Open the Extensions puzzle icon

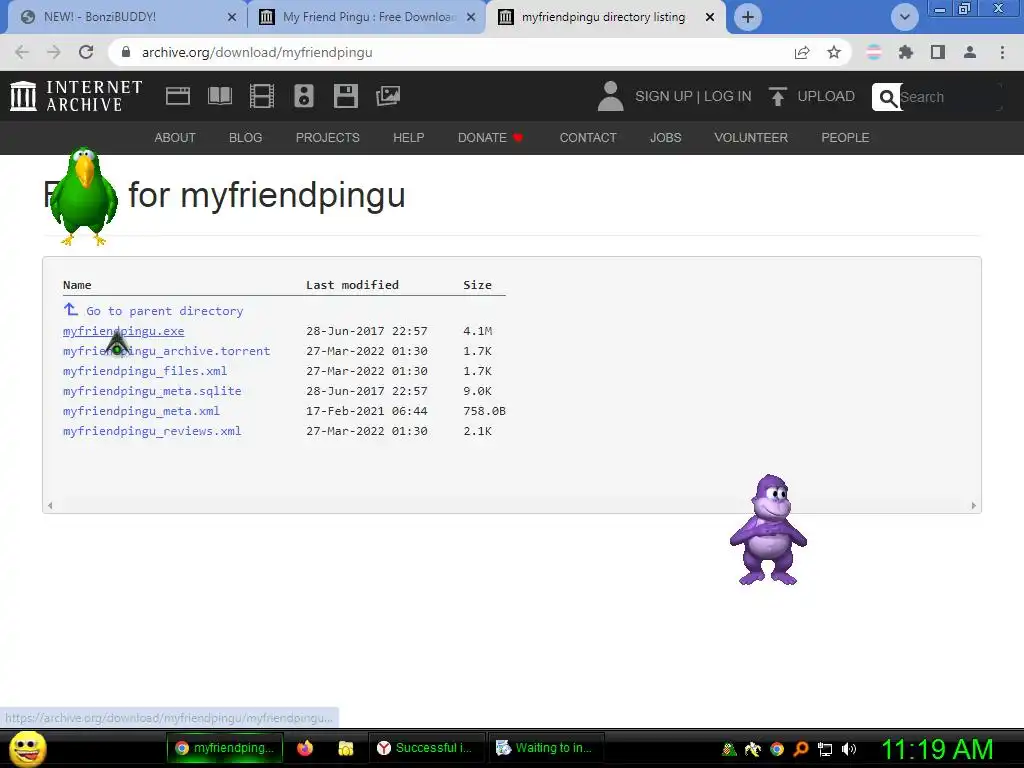click(x=906, y=52)
